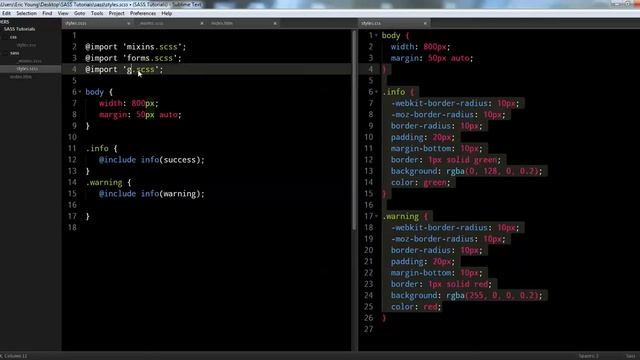
Task: Fold the body block at line 1 right pane
Action: [x=376, y=36]
